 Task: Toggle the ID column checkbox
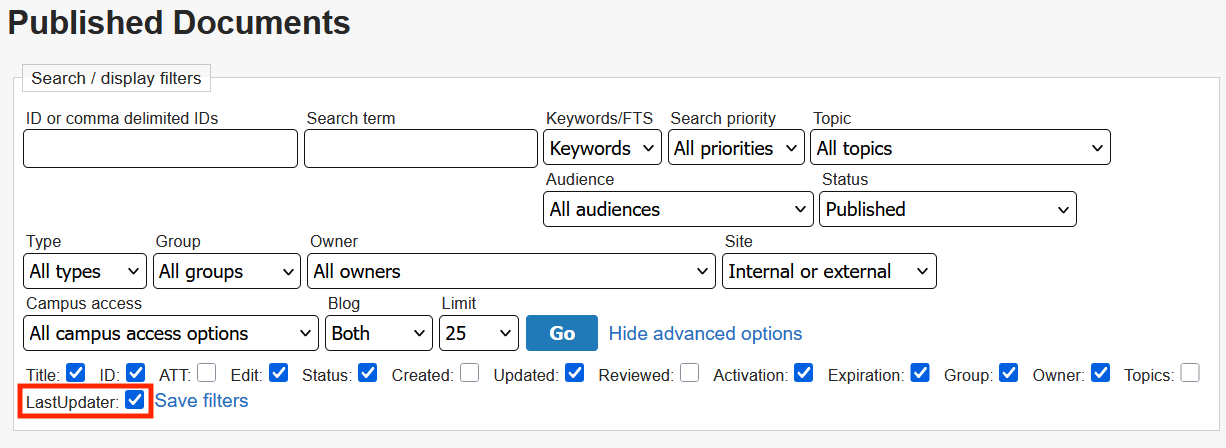[135, 374]
